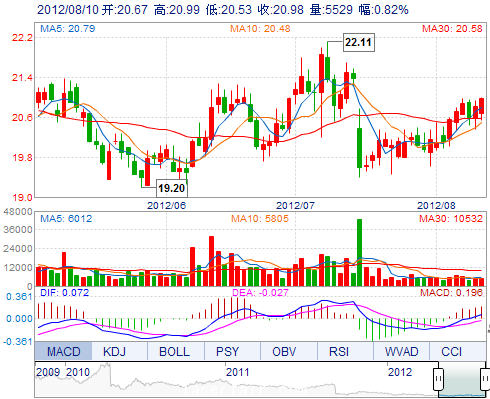The image size is (490, 399).
Task: Grab the left range slider handle
Action: (438, 379)
